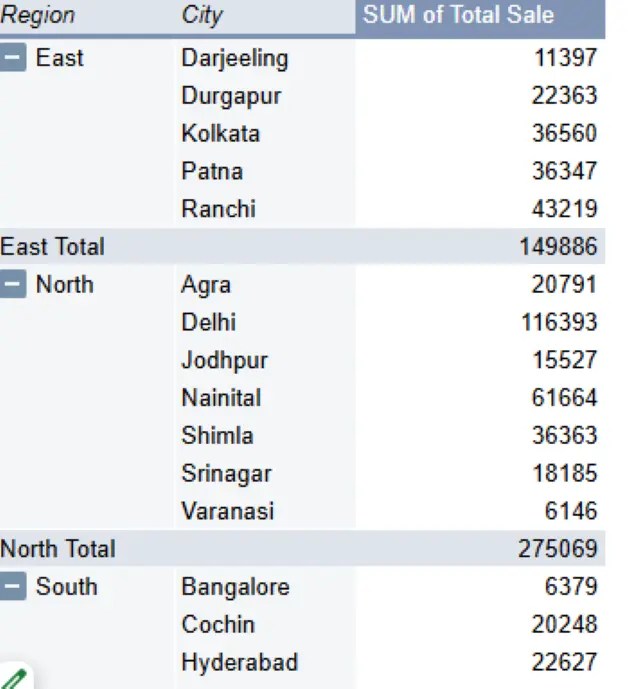The height and width of the screenshot is (689, 640).
Task: Select the value 11397 for Darjeeling
Action: pos(566,58)
